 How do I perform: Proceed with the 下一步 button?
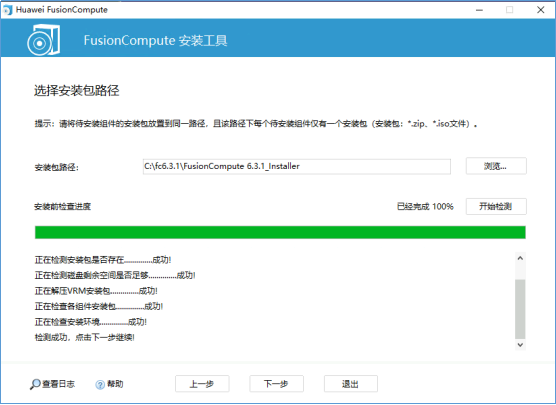(276, 384)
